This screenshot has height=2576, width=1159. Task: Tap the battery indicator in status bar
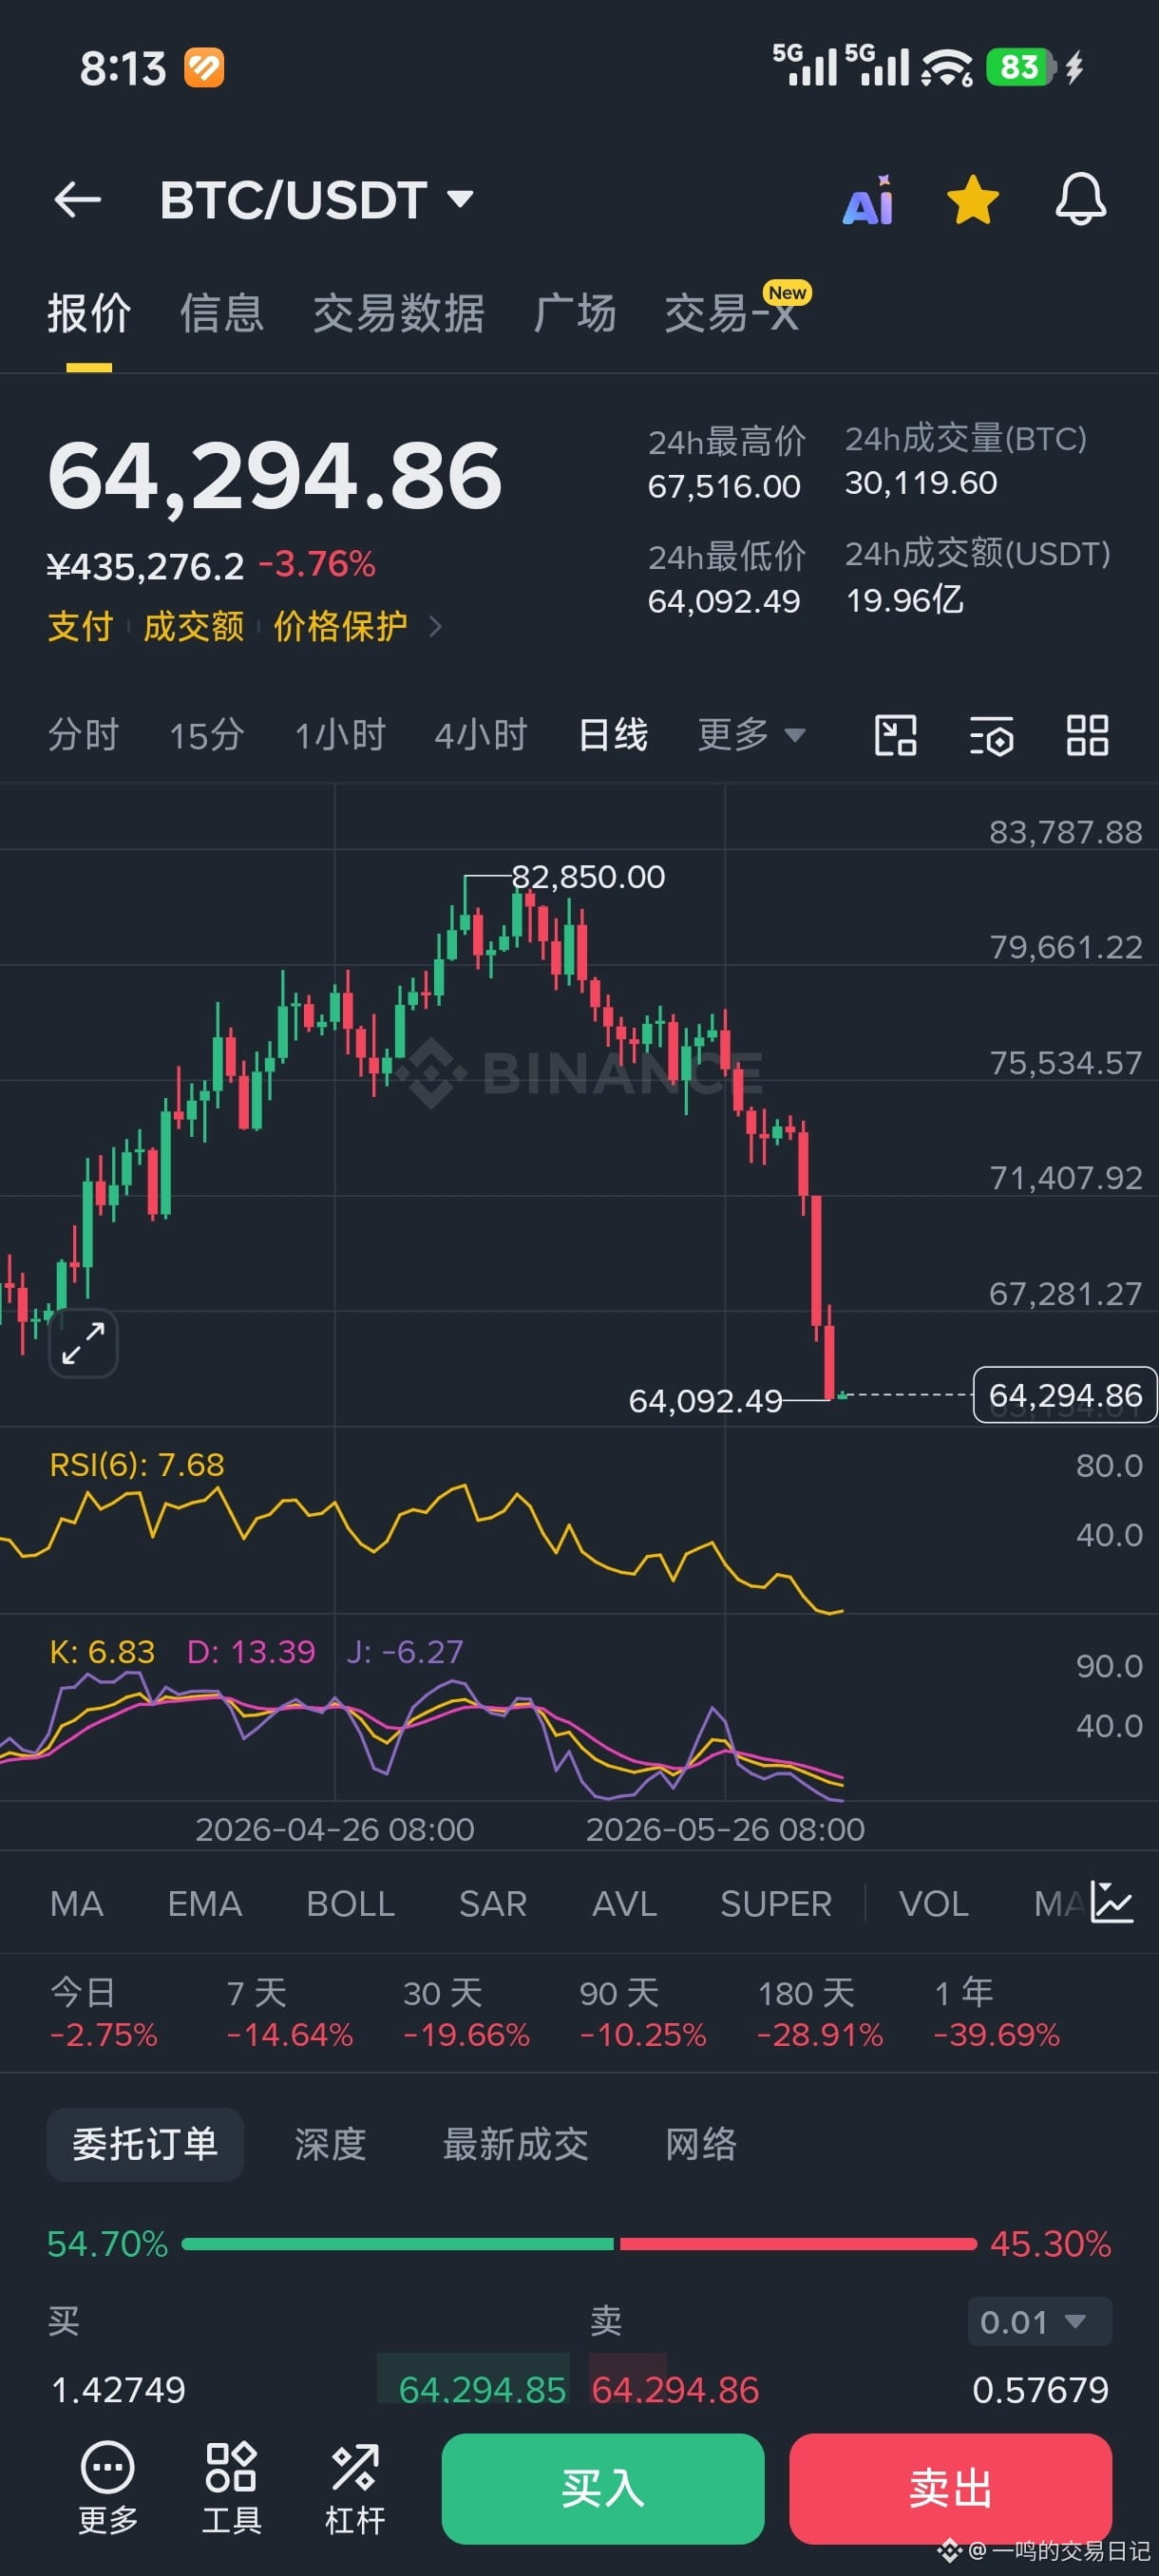tap(1020, 67)
